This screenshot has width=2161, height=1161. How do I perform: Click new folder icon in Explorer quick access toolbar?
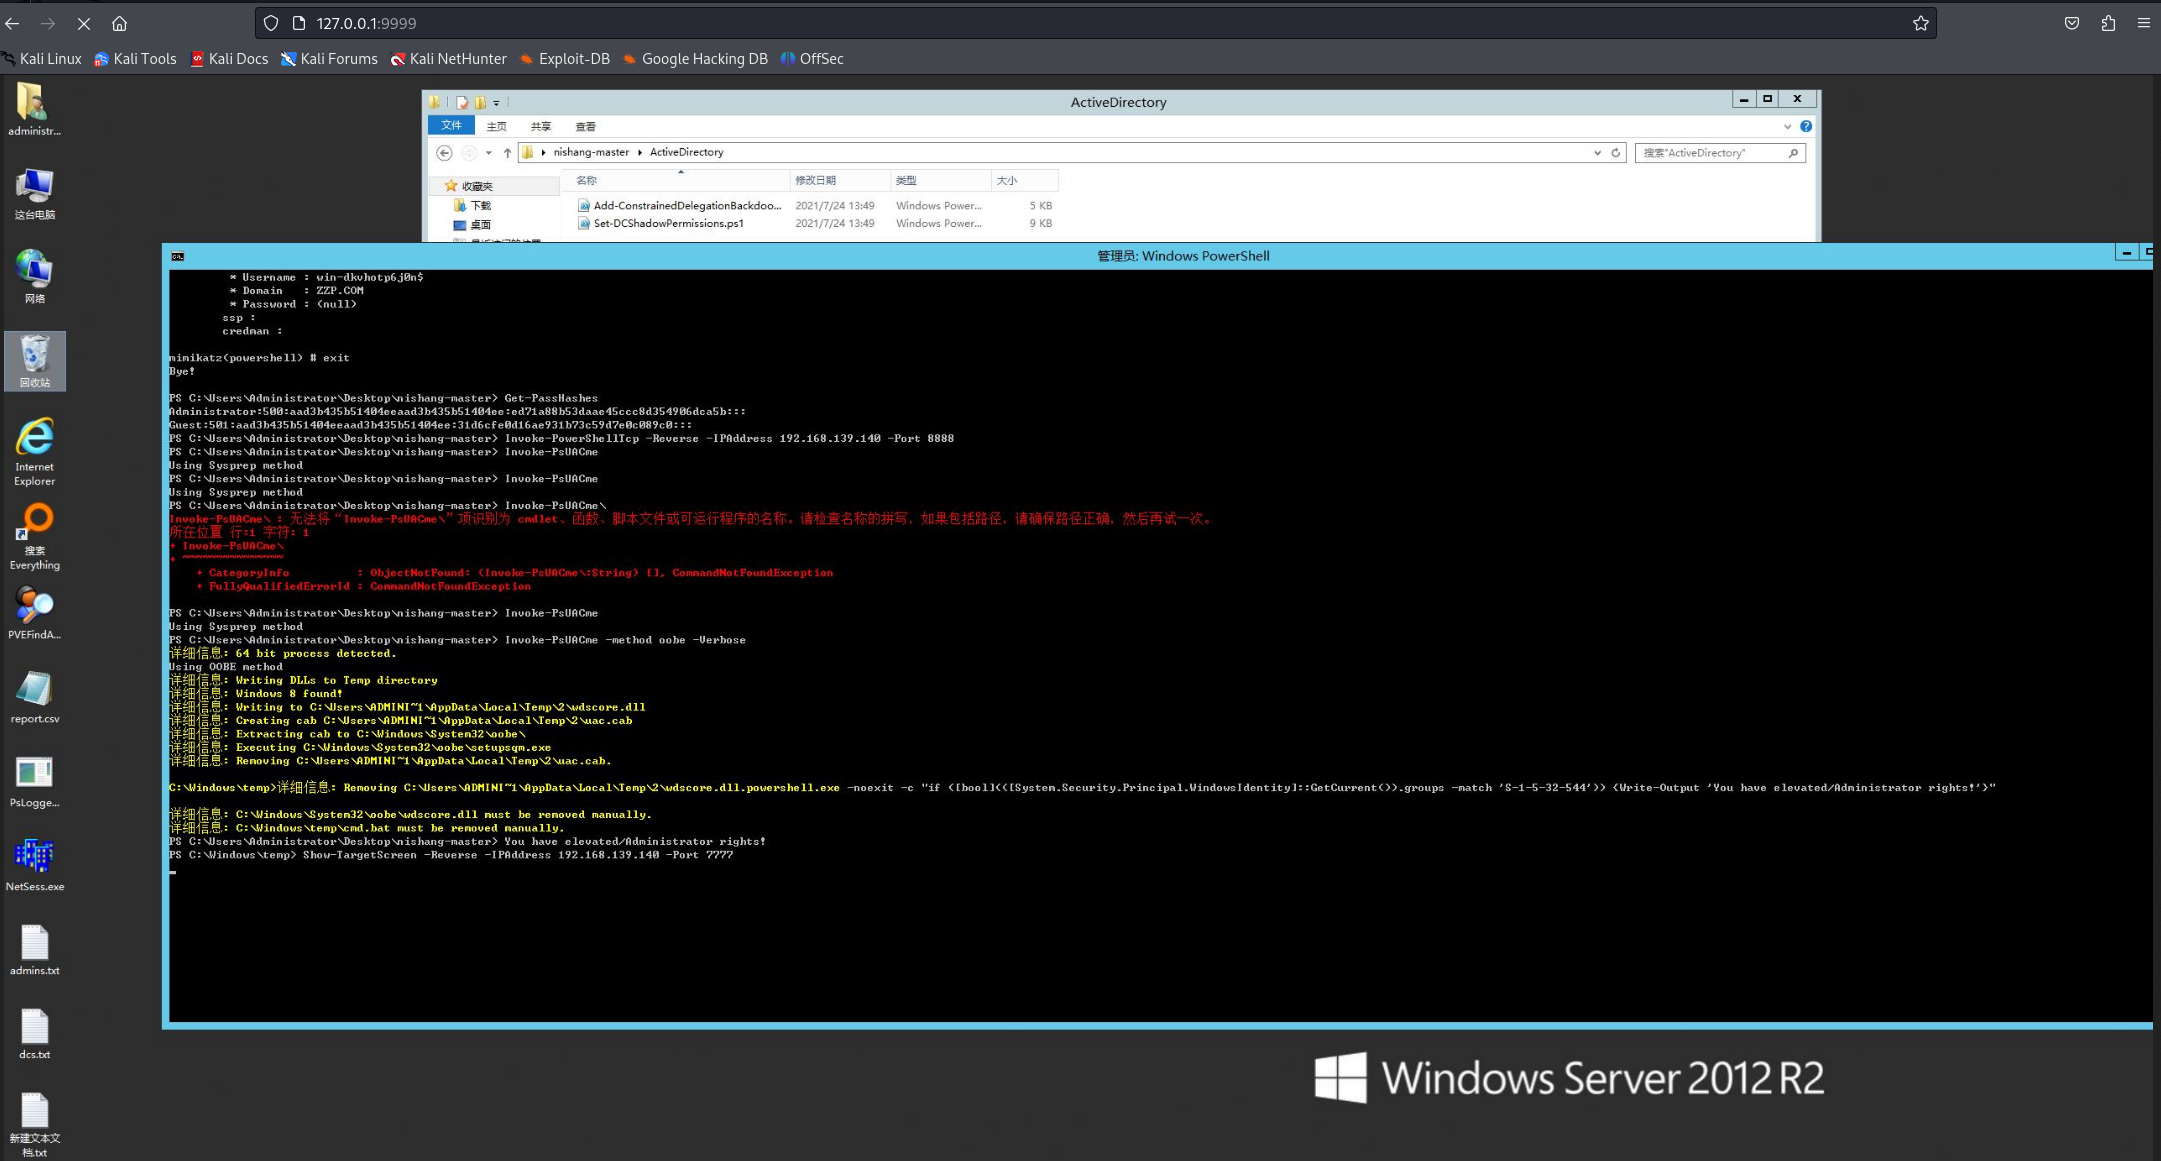pyautogui.click(x=480, y=102)
